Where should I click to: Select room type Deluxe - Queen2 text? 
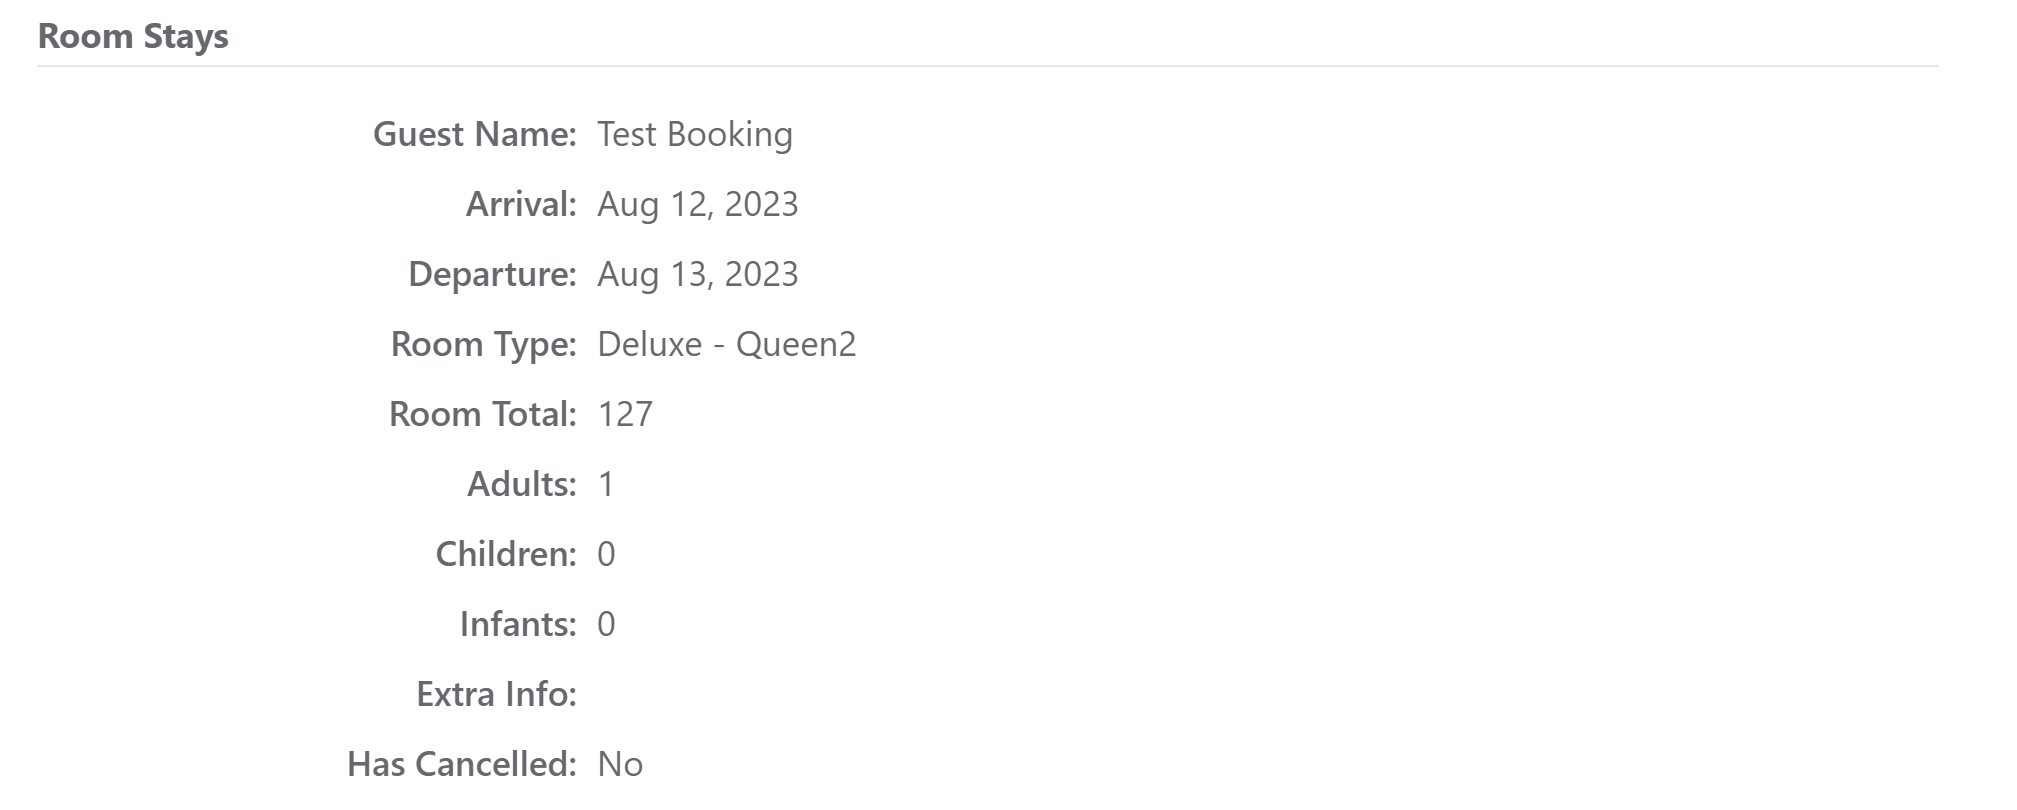[727, 344]
